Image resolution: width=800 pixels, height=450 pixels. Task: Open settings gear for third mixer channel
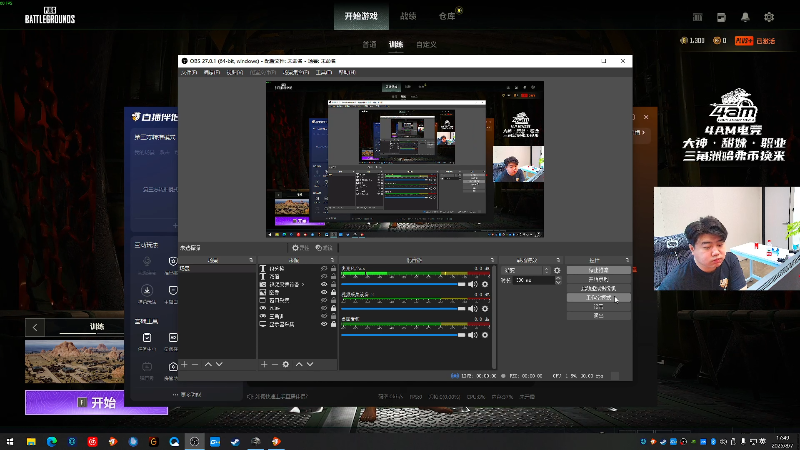pos(485,335)
